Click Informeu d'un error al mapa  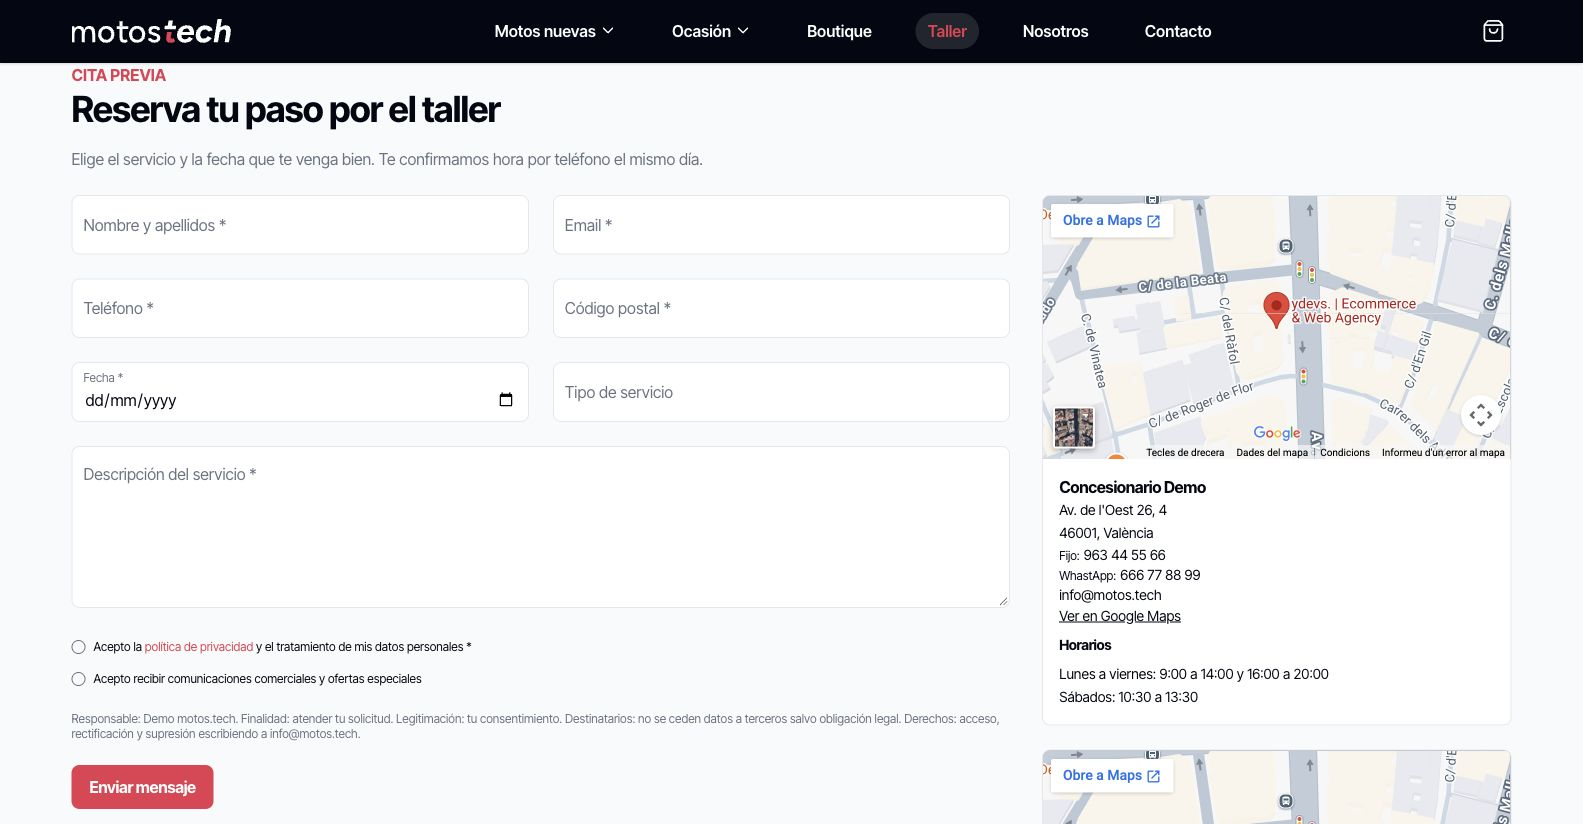point(1443,453)
